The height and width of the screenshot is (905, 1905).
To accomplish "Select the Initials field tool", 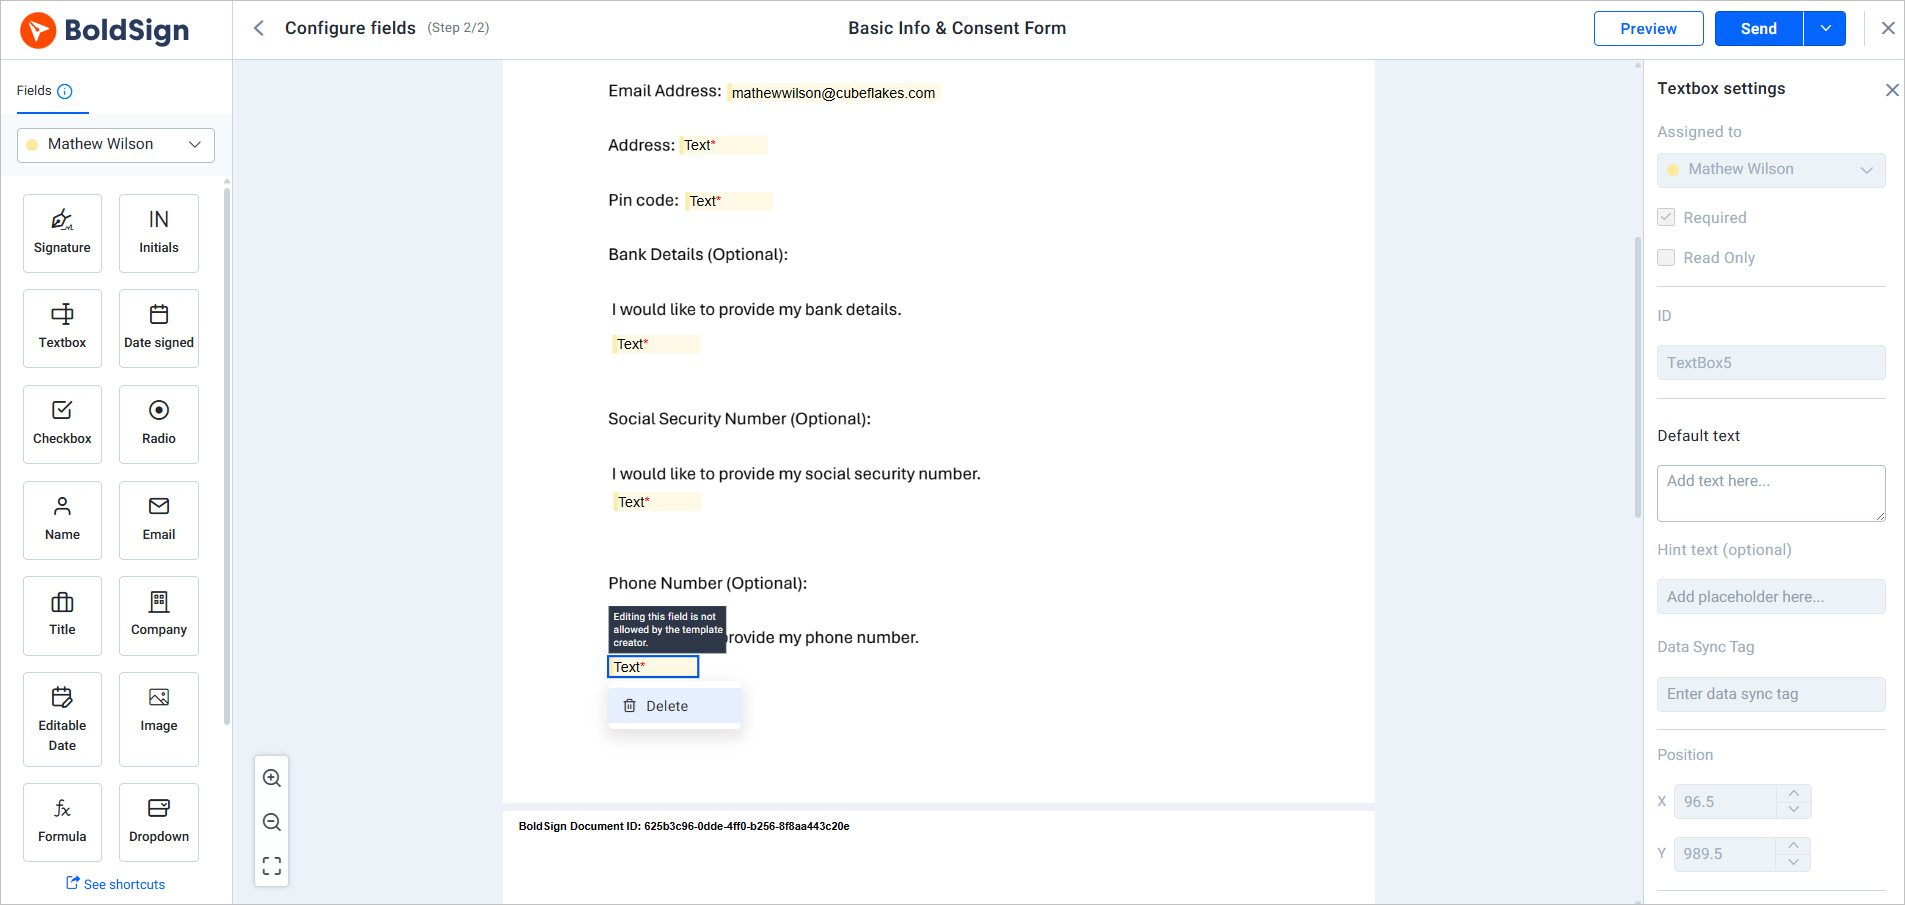I will click(159, 233).
